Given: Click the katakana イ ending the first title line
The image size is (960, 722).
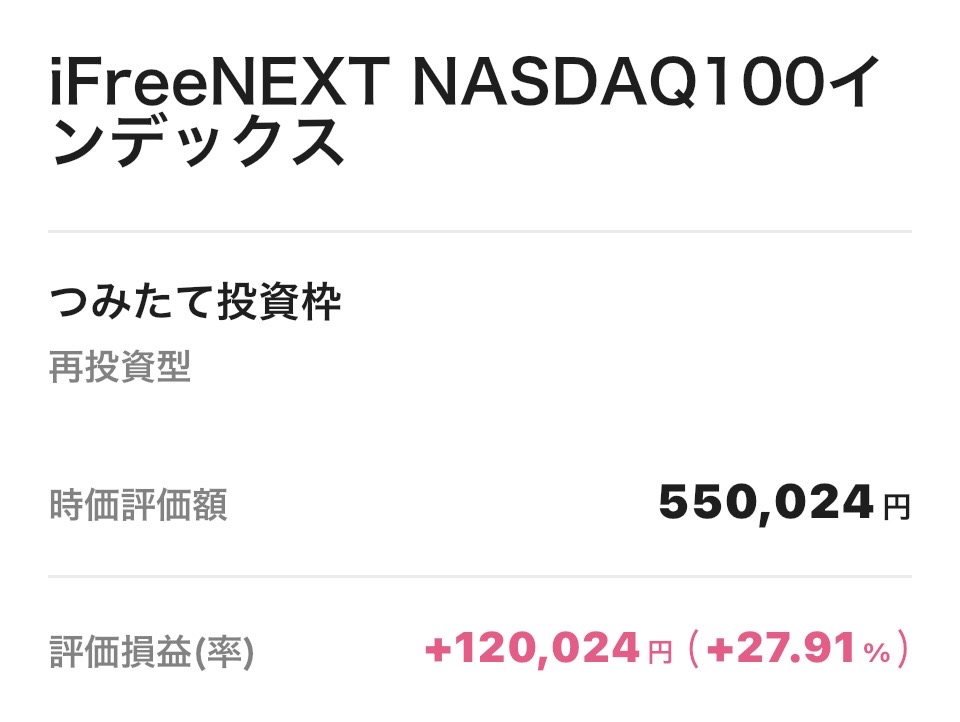Looking at the screenshot, I should click(x=851, y=87).
